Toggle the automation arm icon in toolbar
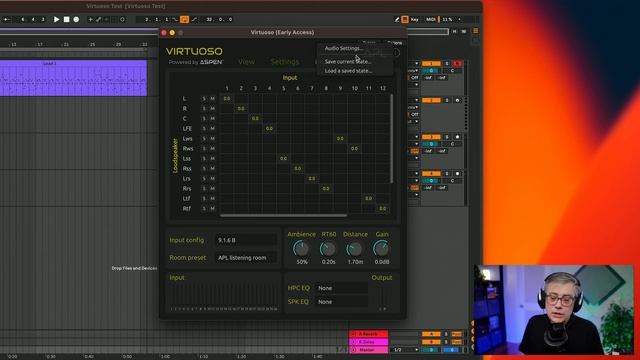 click(98, 19)
